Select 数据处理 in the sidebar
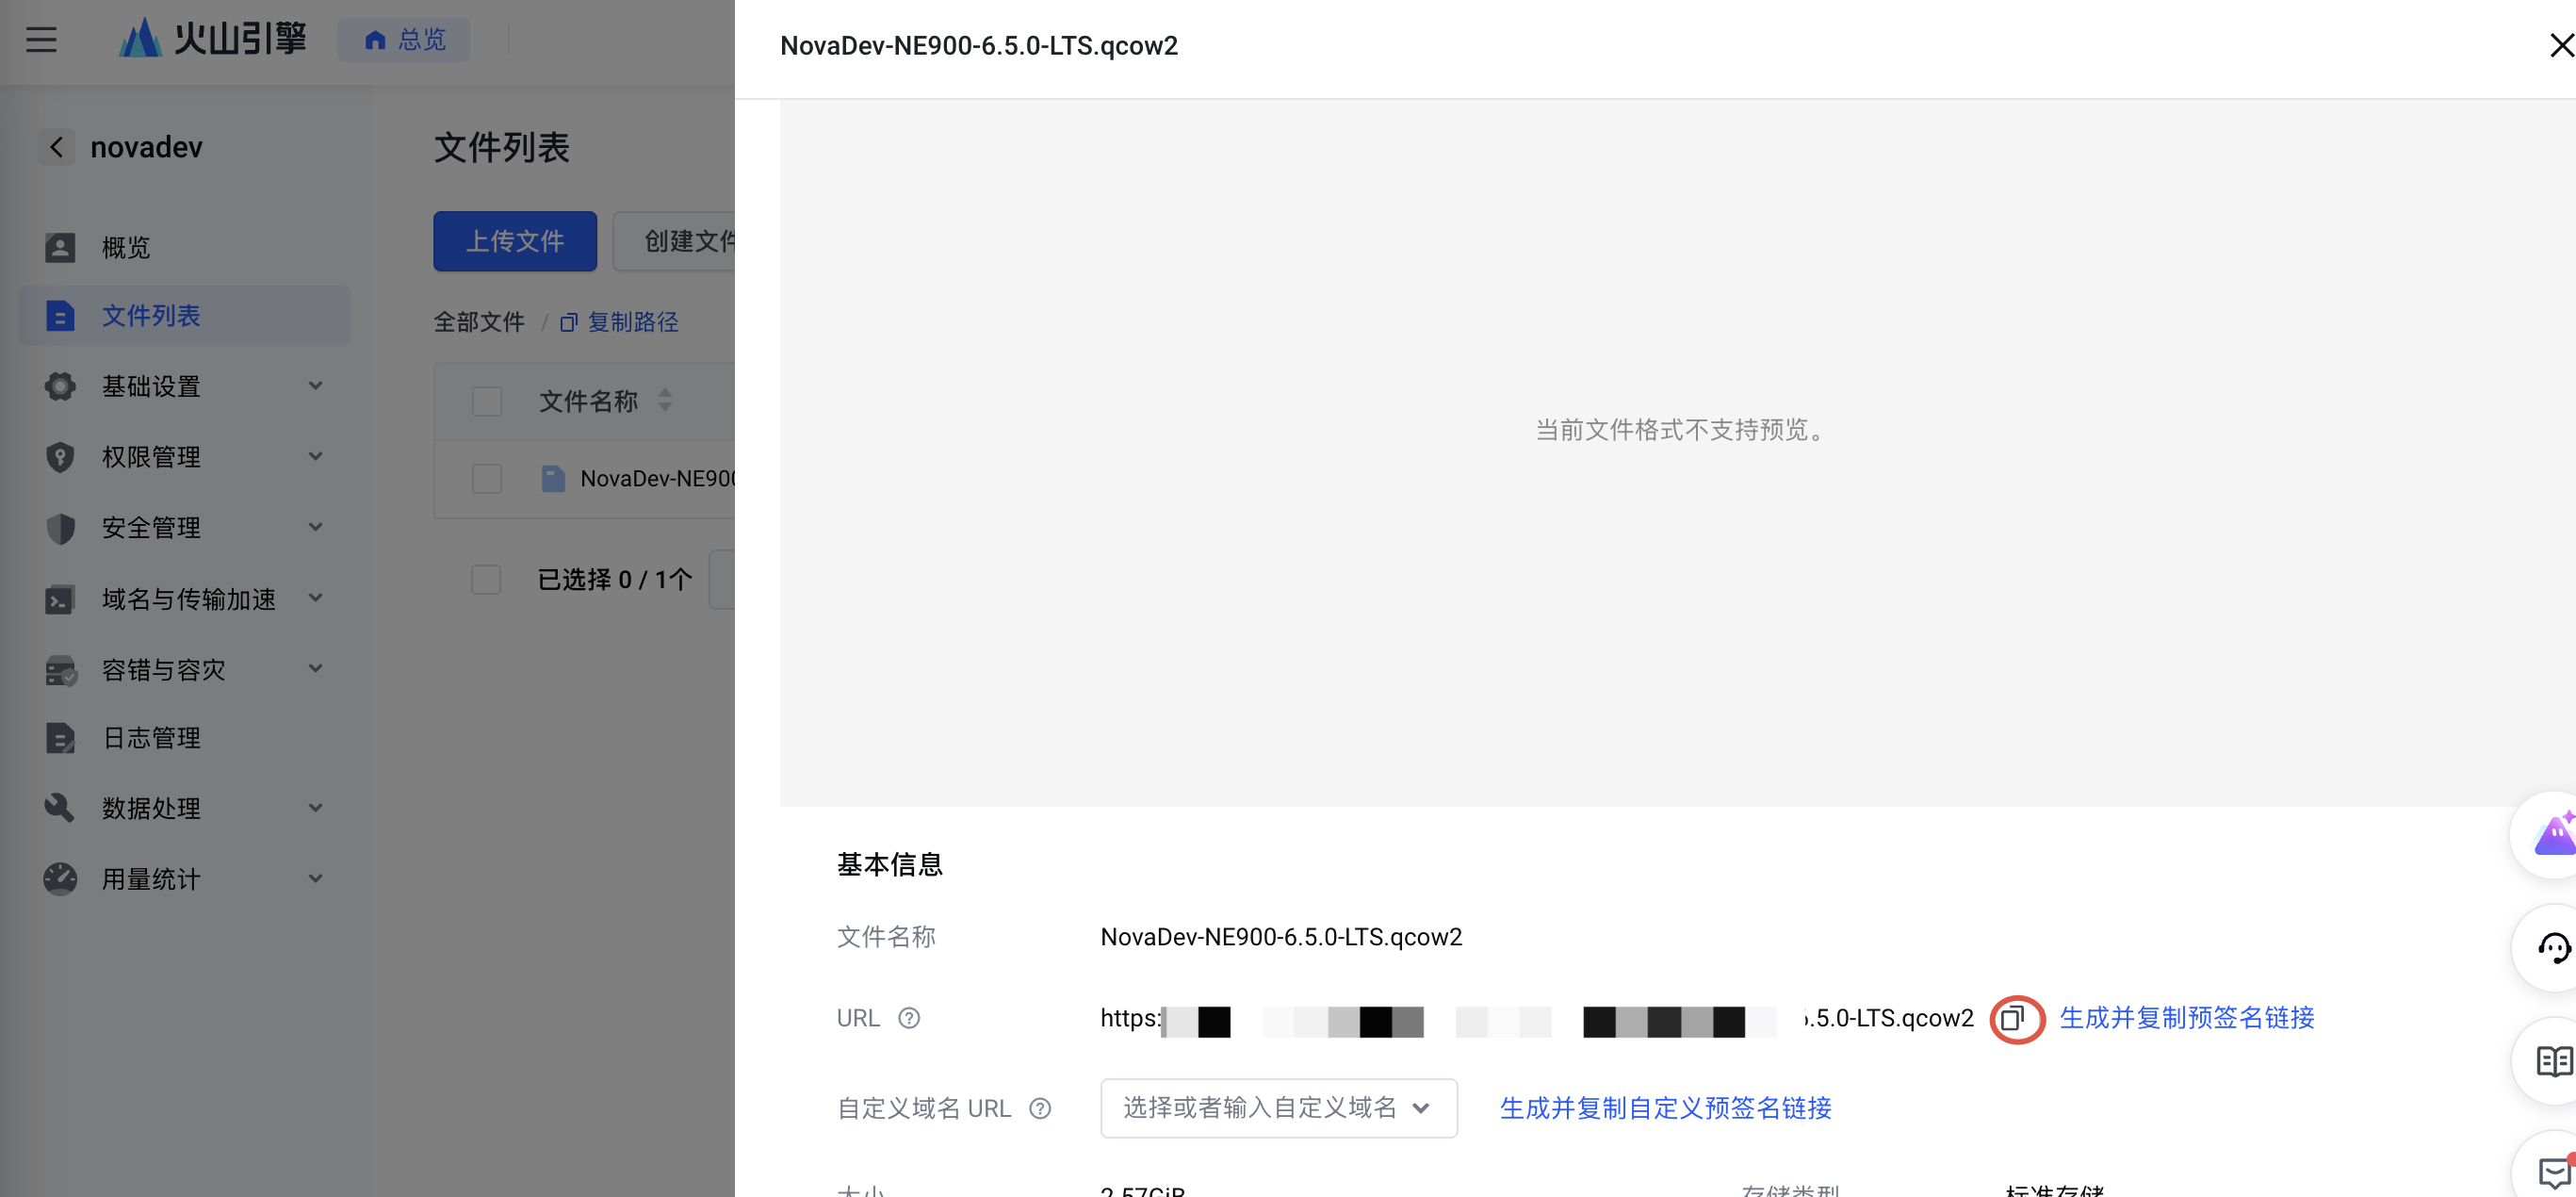The width and height of the screenshot is (2576, 1197). coord(185,808)
